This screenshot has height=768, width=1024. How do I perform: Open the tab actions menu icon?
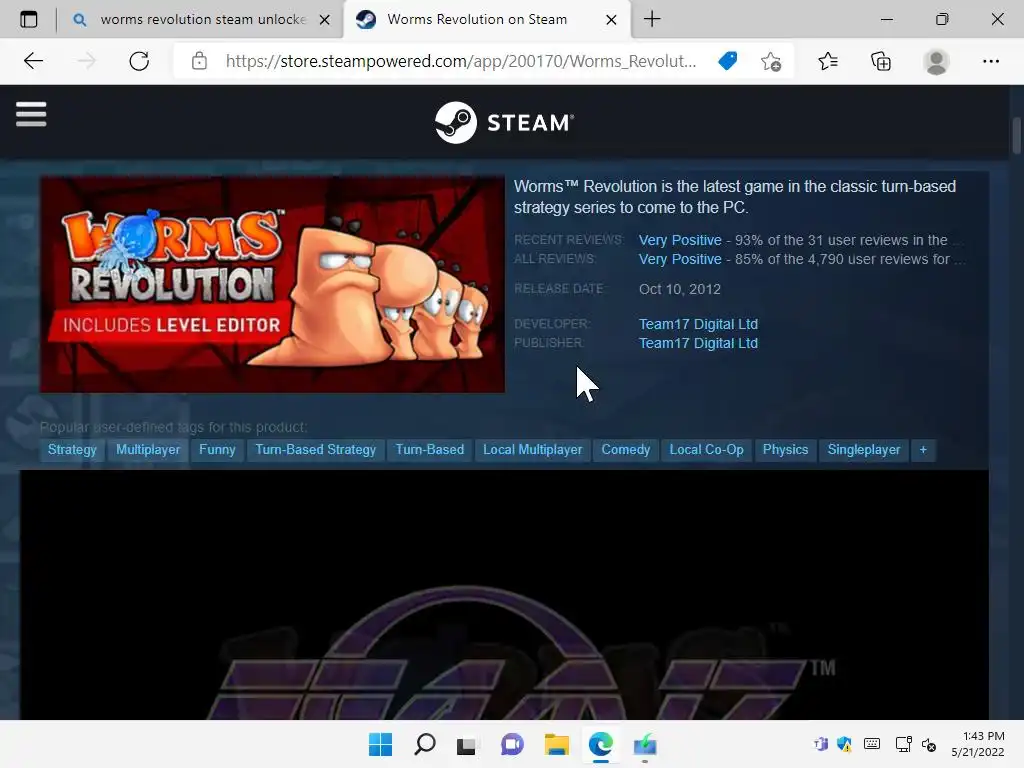29,20
